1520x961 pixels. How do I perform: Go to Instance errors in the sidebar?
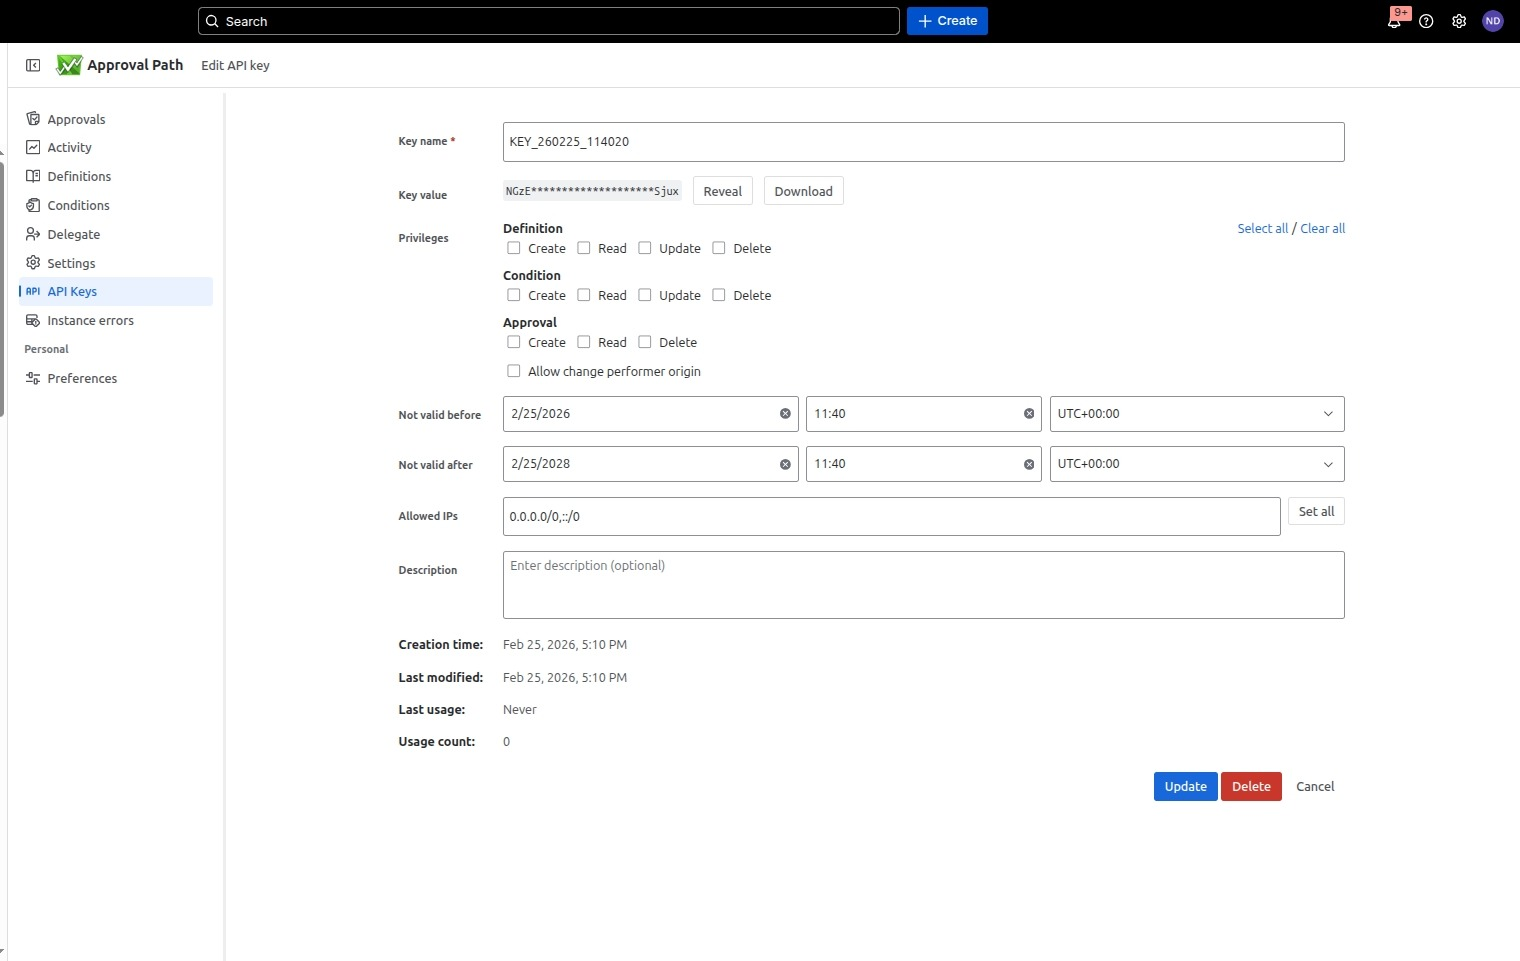click(90, 321)
